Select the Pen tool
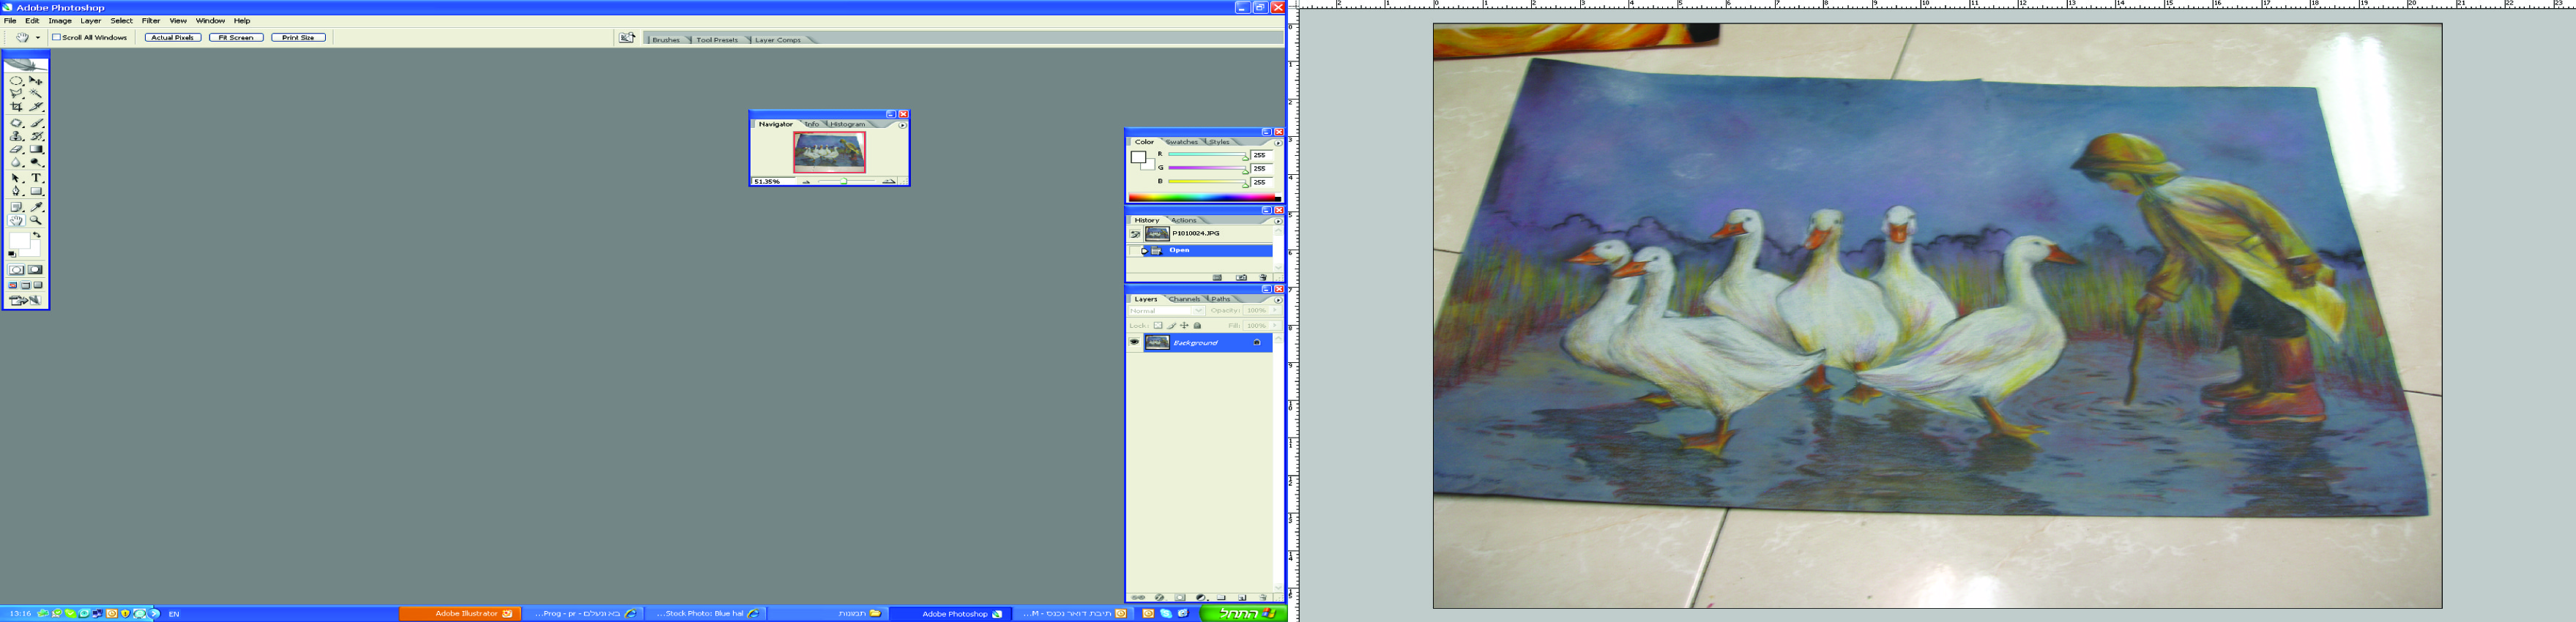The height and width of the screenshot is (622, 2576). pyautogui.click(x=16, y=191)
